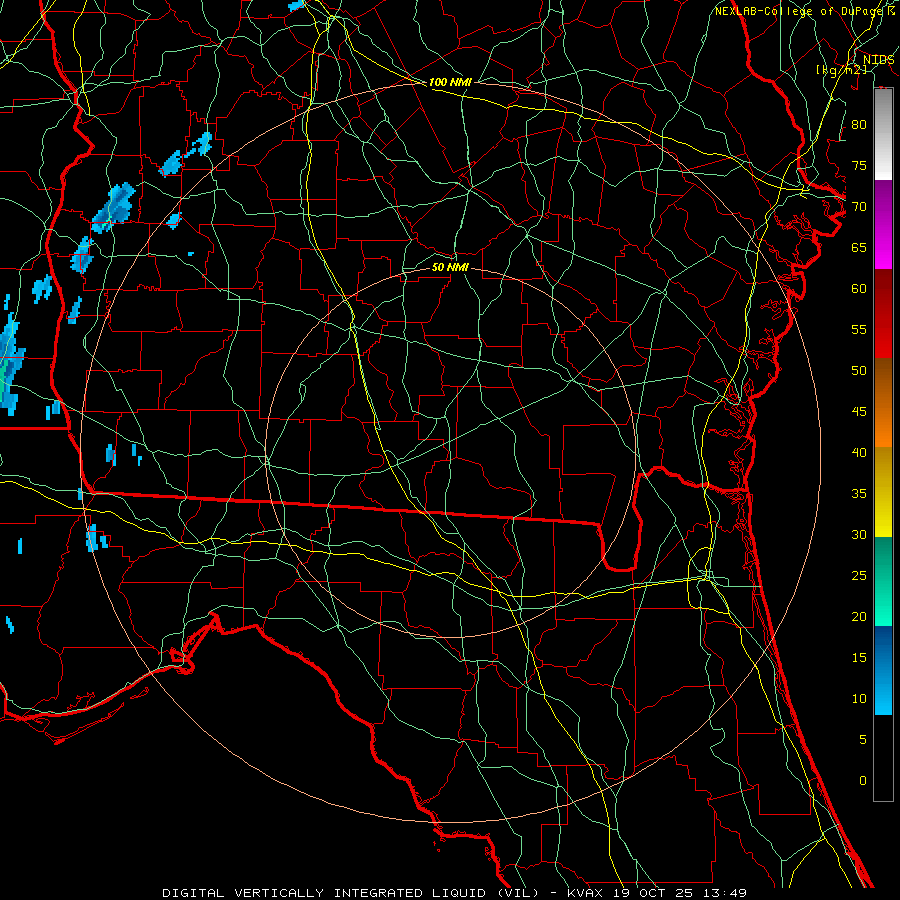
Task: Select the 35 value on the color scale
Action: (859, 494)
